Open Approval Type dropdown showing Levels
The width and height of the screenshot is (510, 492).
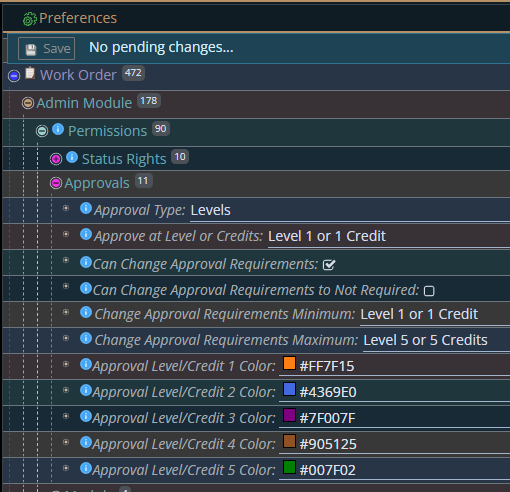350,211
